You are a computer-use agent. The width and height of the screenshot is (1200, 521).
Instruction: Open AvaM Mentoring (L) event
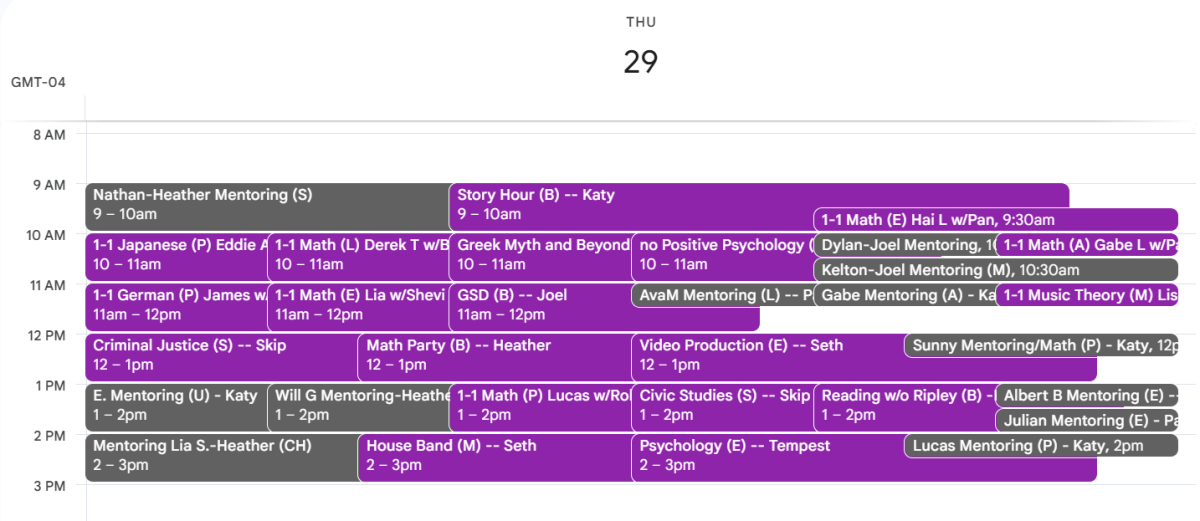pyautogui.click(x=723, y=295)
